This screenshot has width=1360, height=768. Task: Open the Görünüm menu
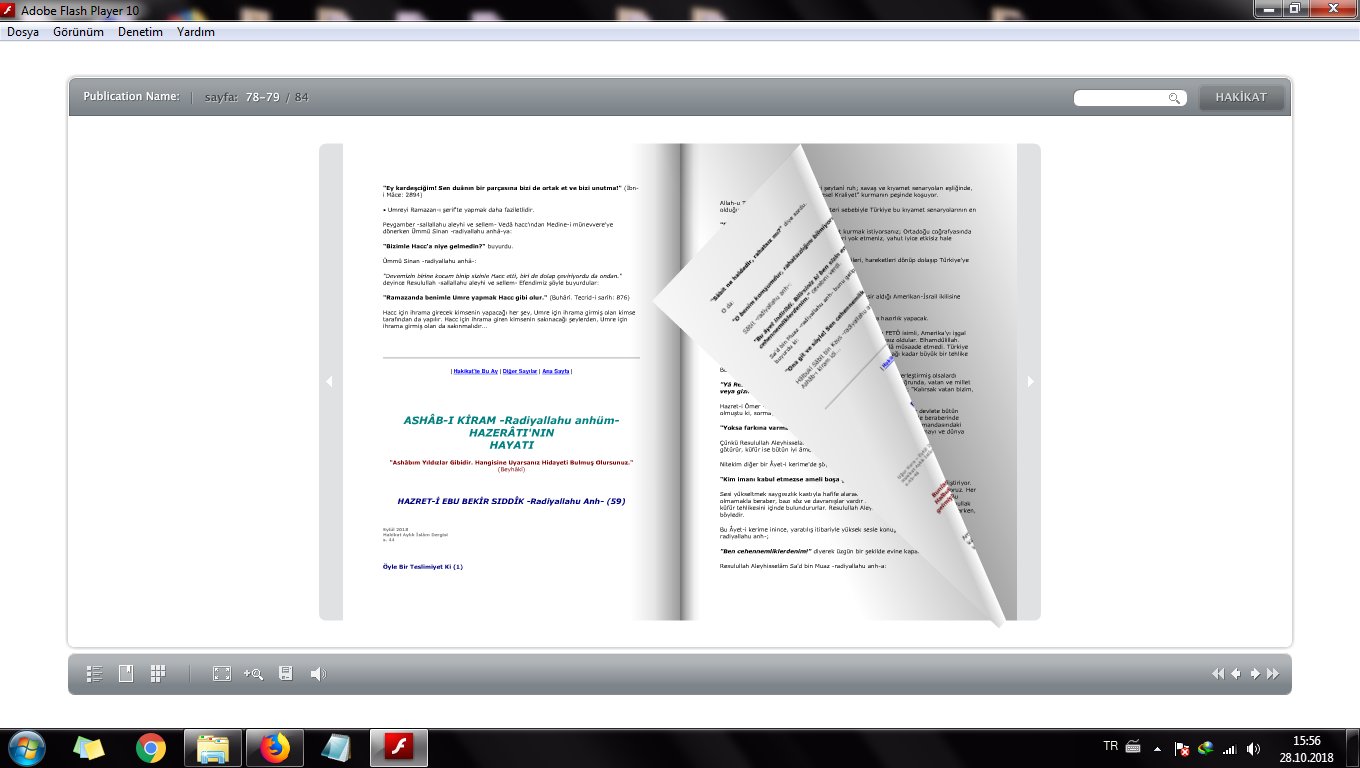pyautogui.click(x=78, y=32)
